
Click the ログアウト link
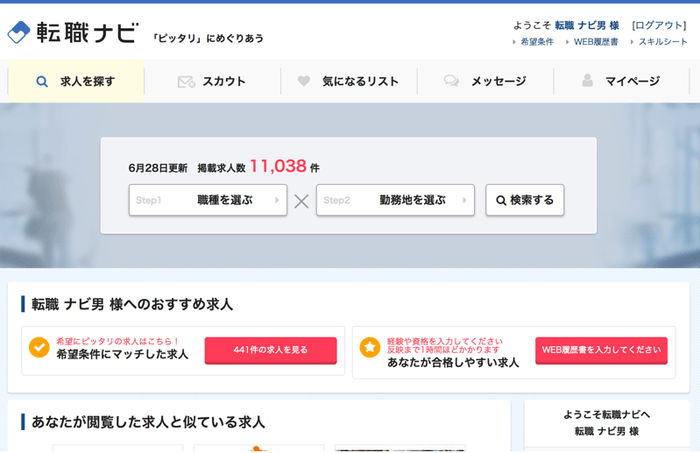pos(659,25)
